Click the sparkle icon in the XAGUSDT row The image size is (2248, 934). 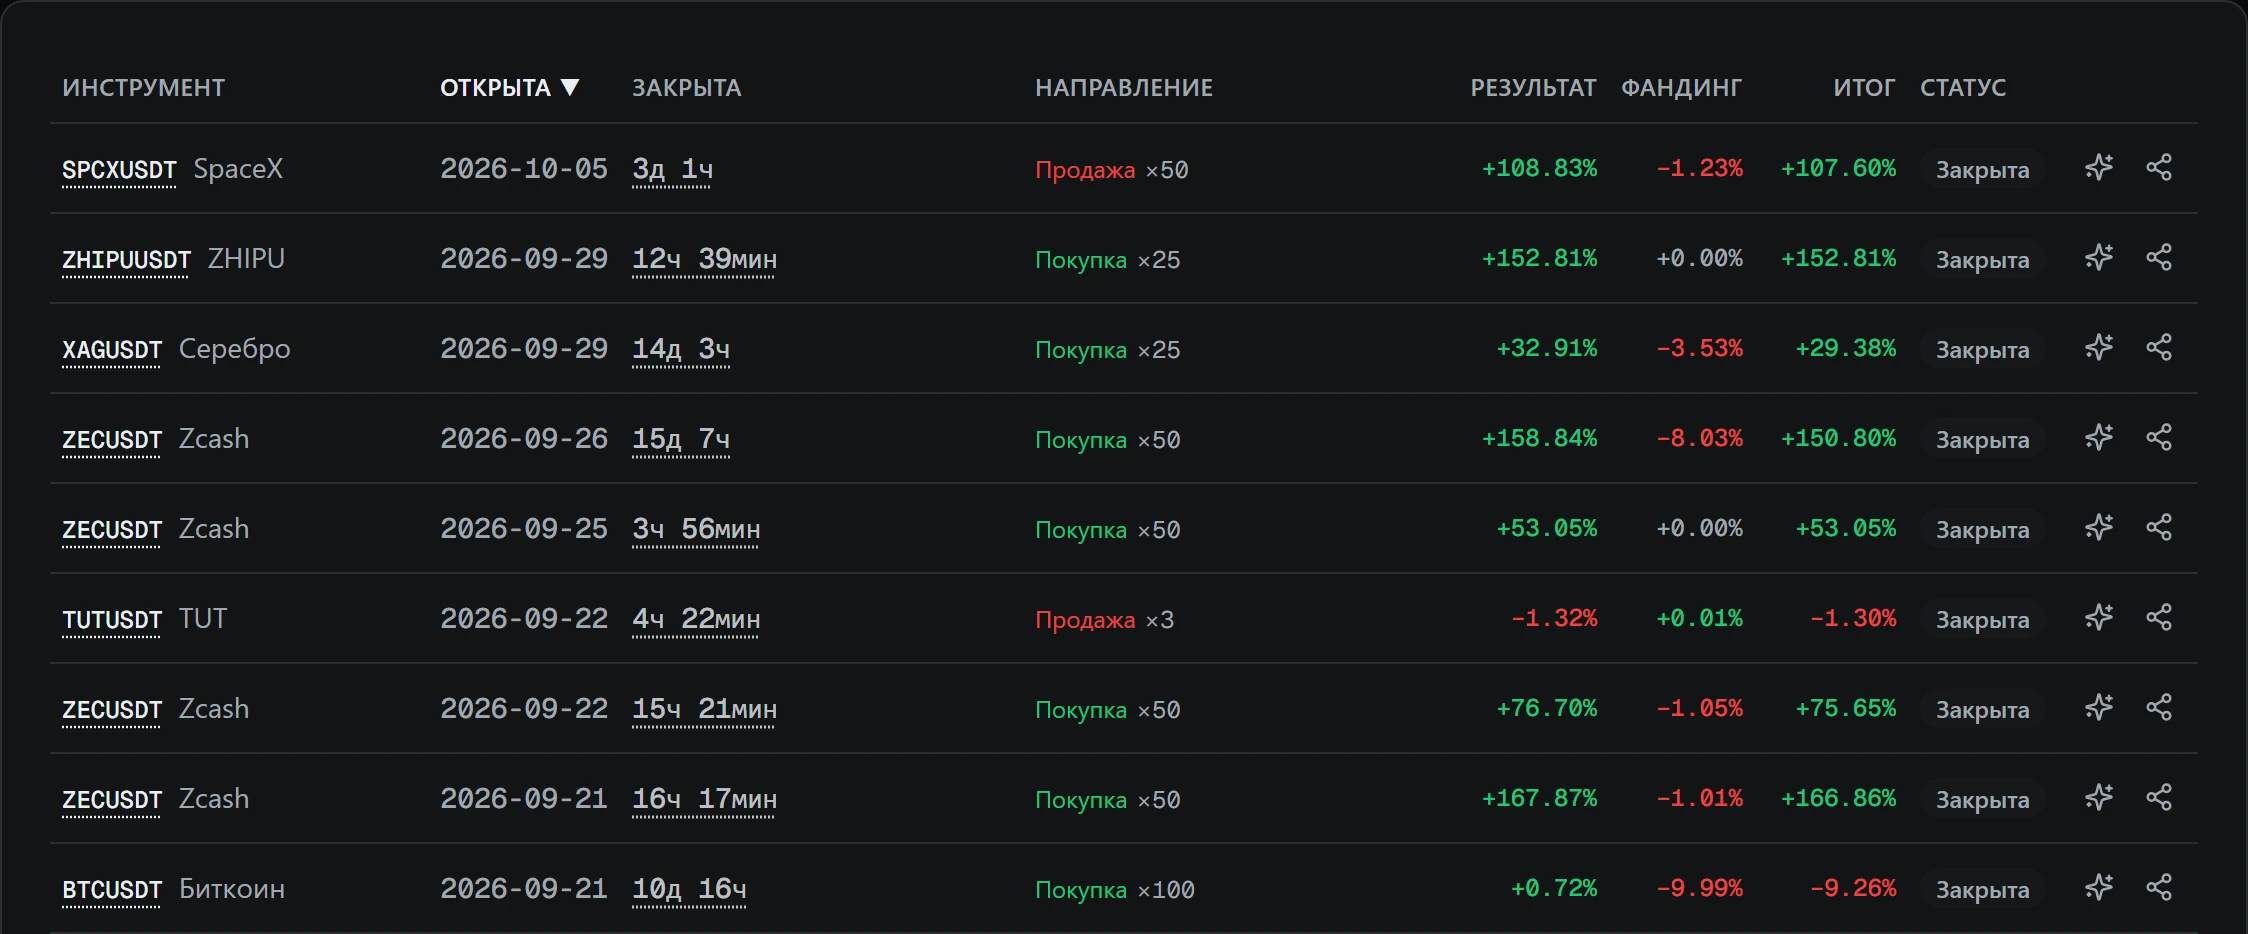tap(2099, 348)
